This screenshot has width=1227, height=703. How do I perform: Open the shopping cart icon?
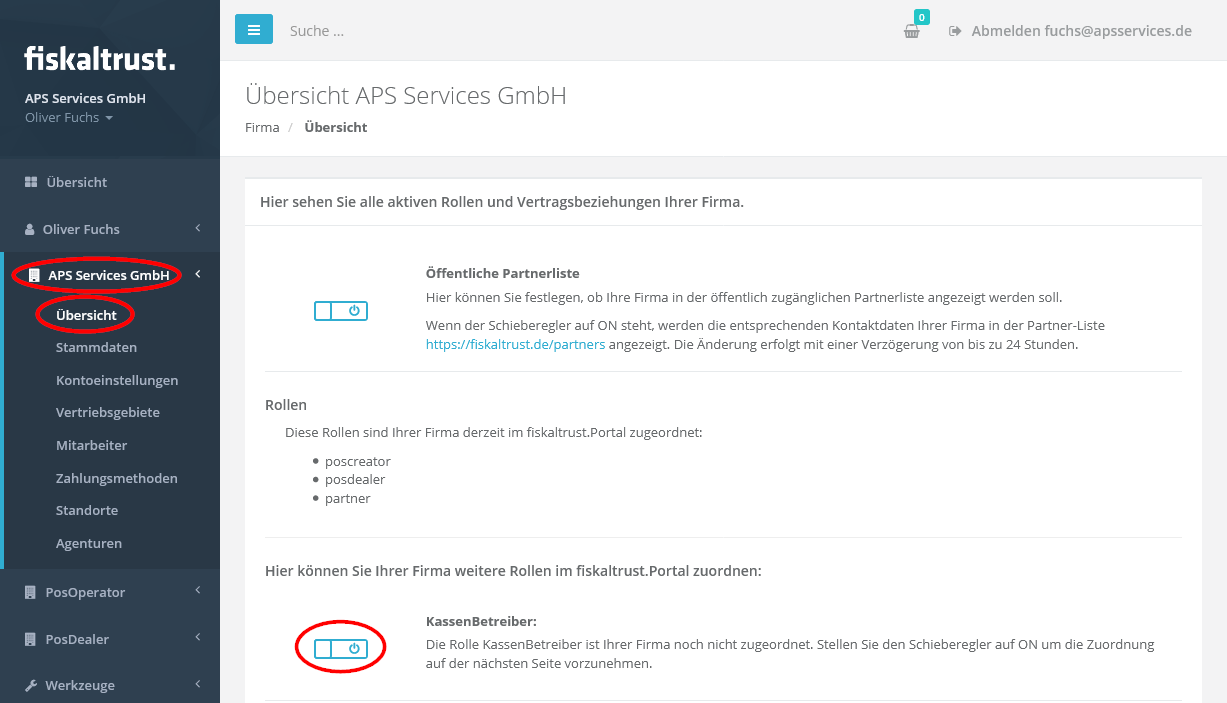pyautogui.click(x=911, y=31)
